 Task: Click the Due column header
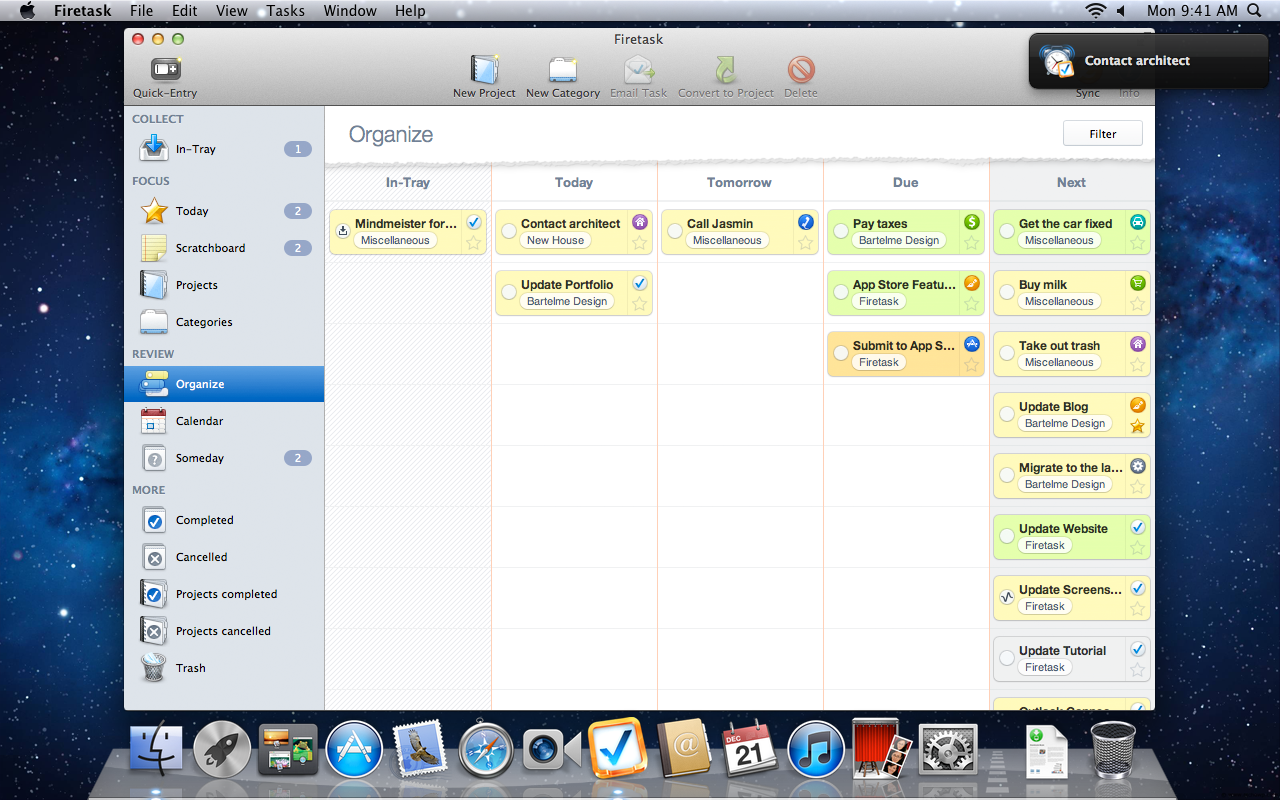[x=905, y=182]
